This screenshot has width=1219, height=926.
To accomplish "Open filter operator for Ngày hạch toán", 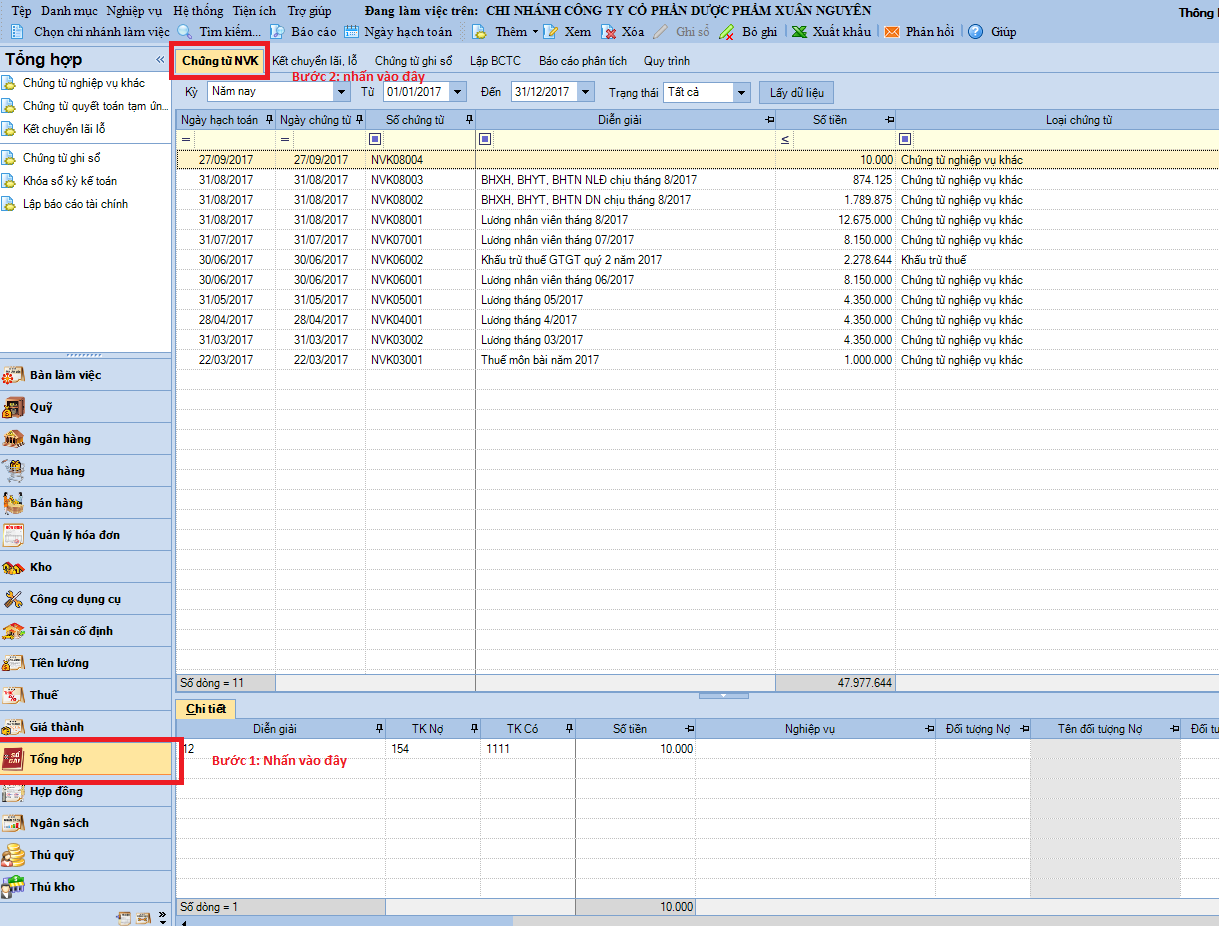I will coord(185,139).
